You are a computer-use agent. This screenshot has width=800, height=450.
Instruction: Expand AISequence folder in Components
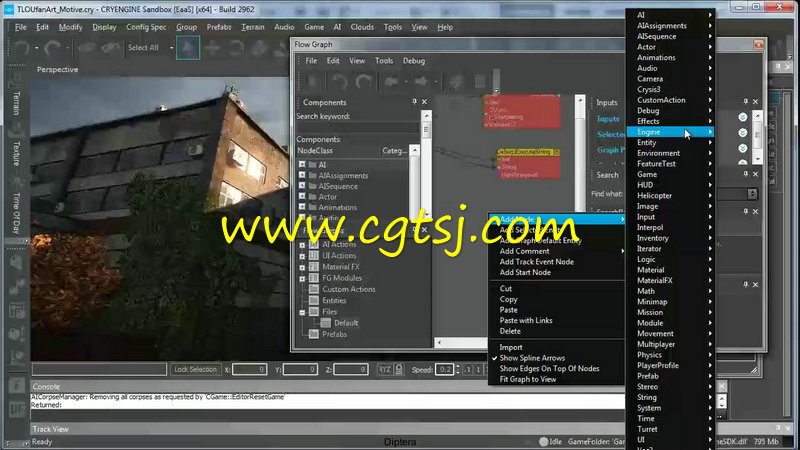(x=302, y=186)
